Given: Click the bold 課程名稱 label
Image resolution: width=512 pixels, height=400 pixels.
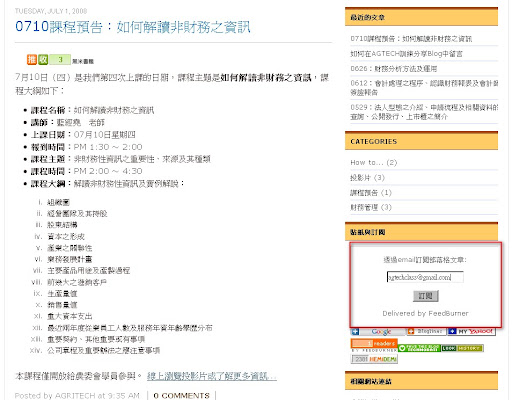Looking at the screenshot, I should pos(48,110).
